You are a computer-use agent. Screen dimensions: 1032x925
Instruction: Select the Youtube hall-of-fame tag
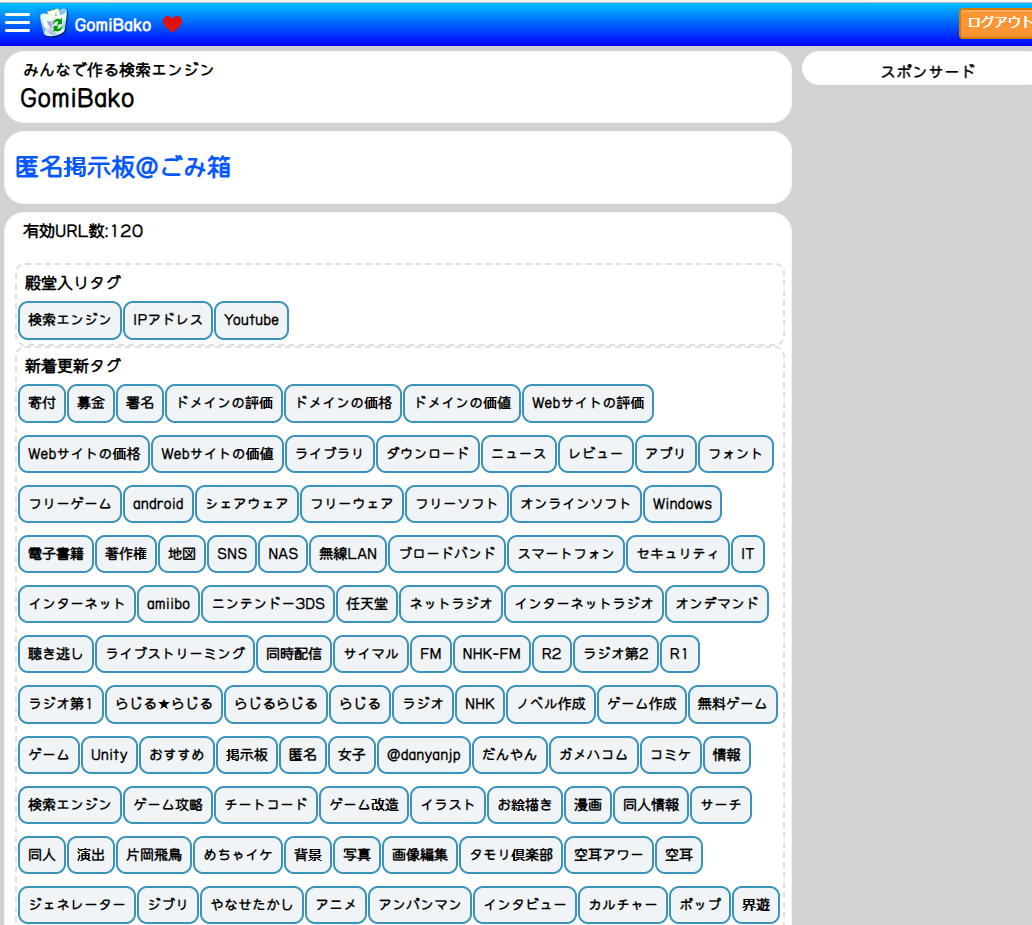pos(251,320)
